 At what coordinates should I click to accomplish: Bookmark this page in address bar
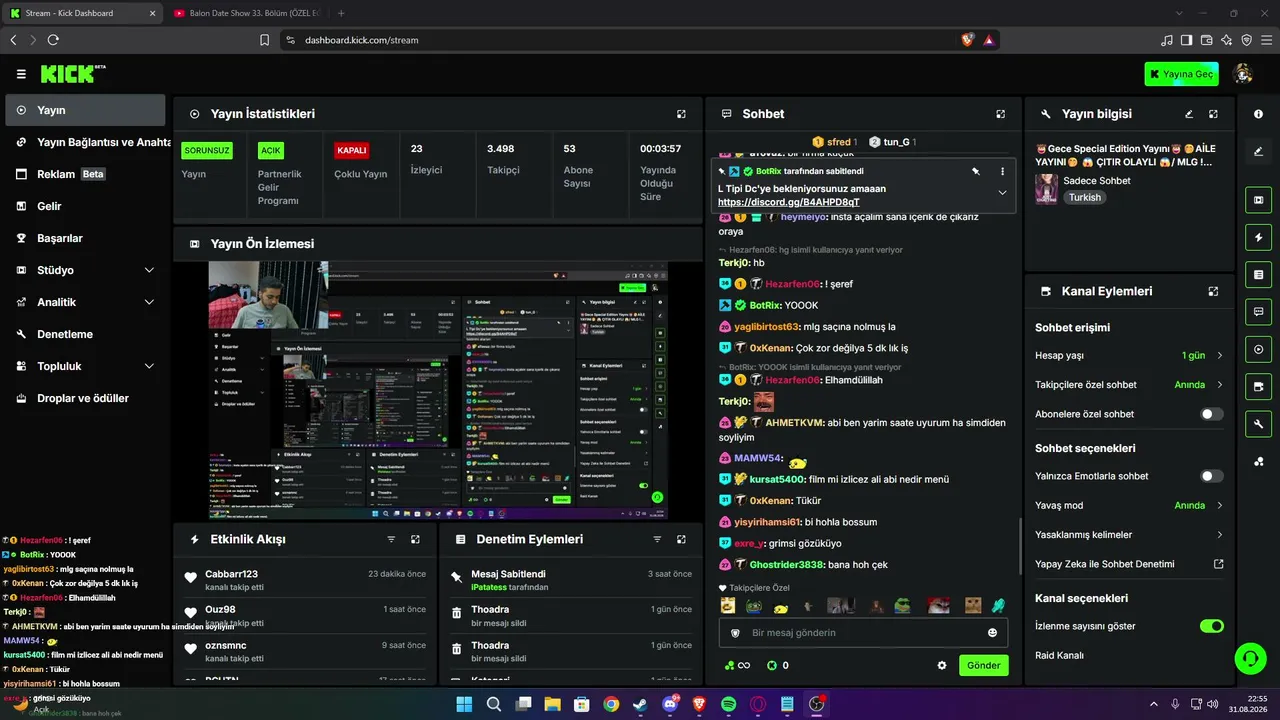coord(265,40)
